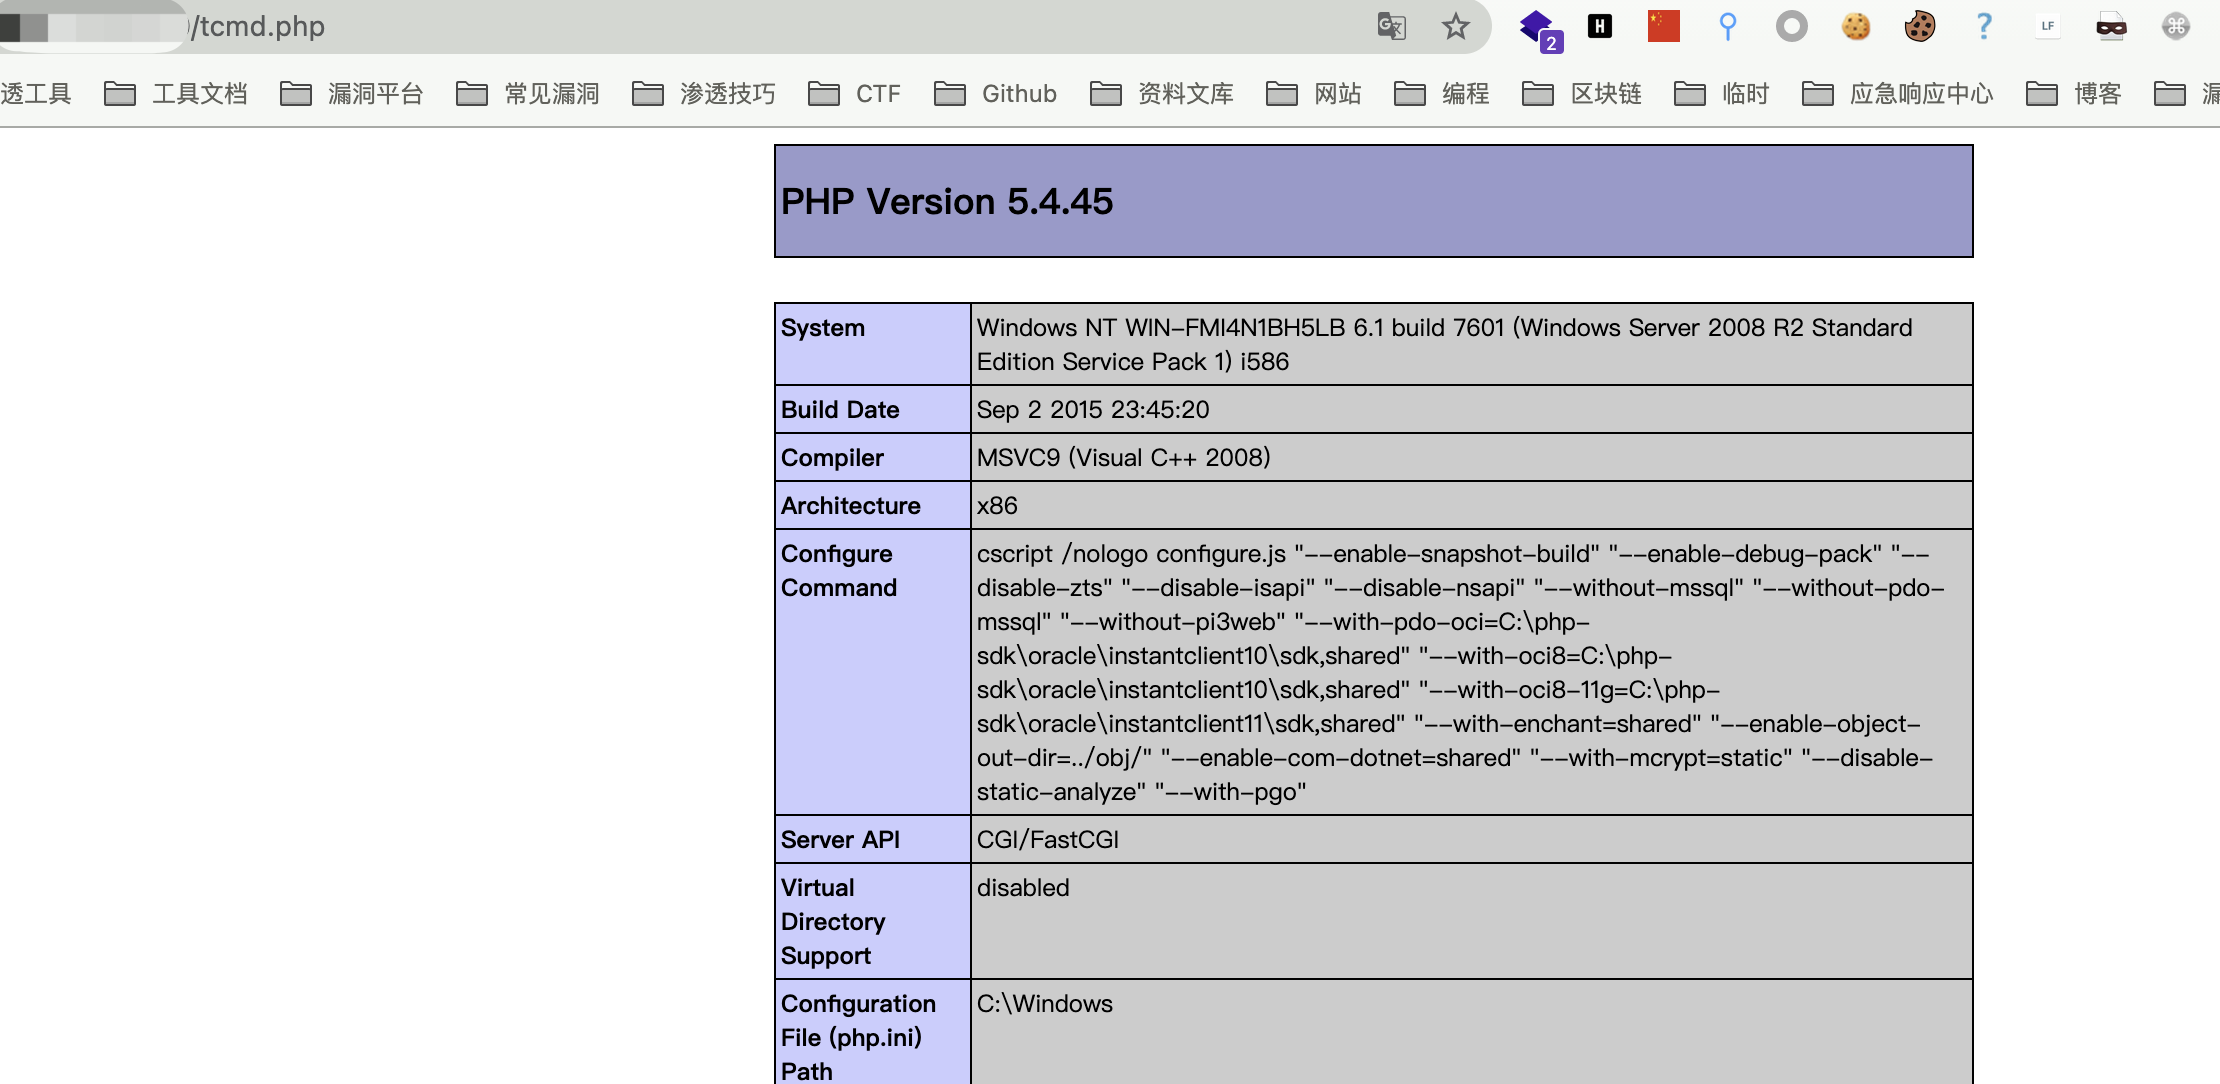
Task: Click the address bar showing /tcmd.php
Action: [x=700, y=26]
